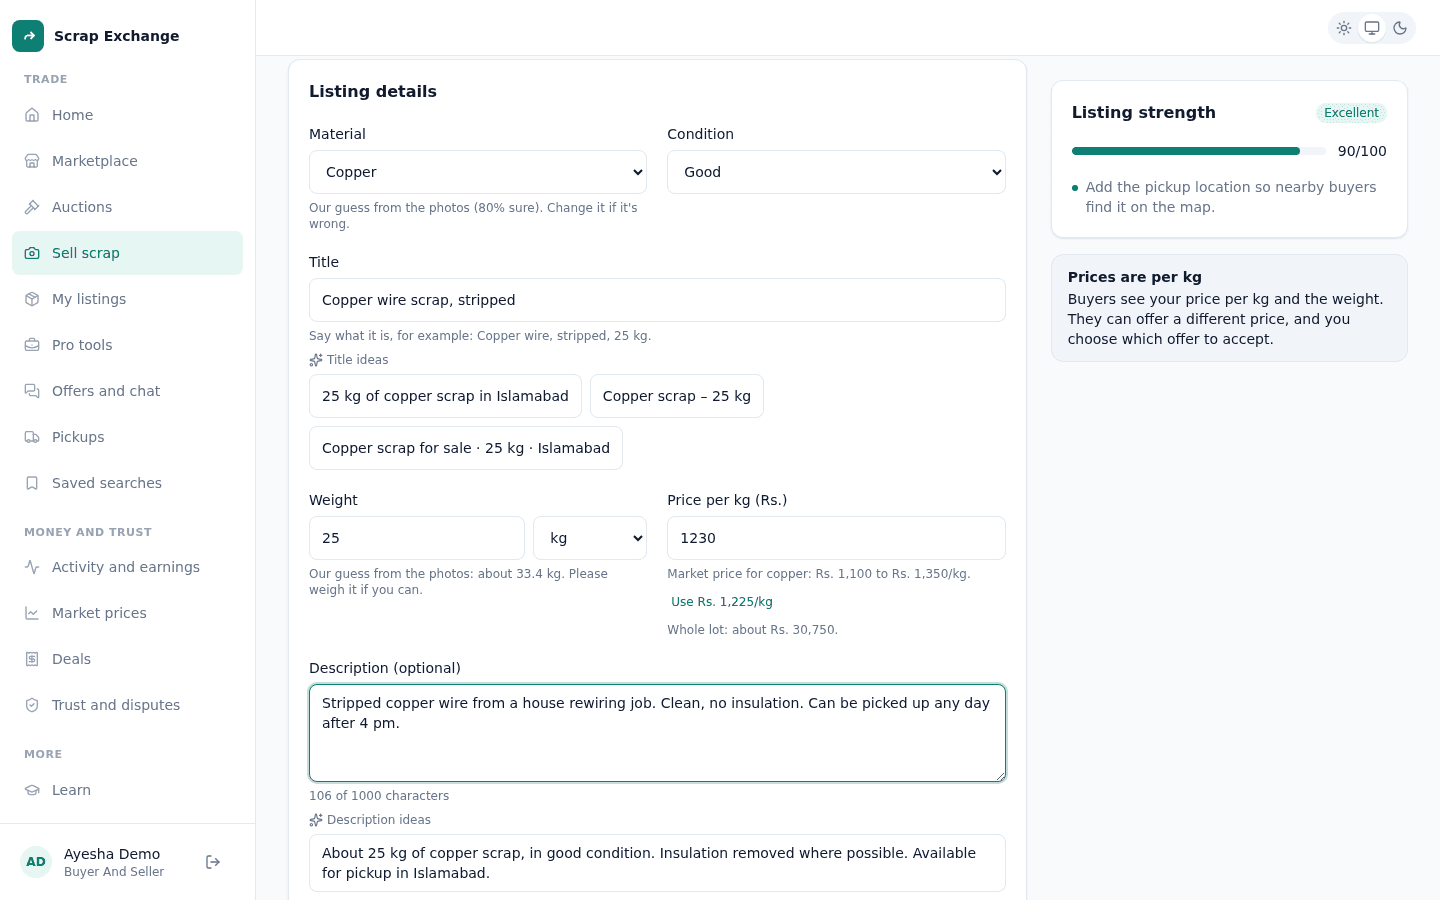
Task: Use title idea "25 kg of copper scrap in Islamabad"
Action: point(445,396)
